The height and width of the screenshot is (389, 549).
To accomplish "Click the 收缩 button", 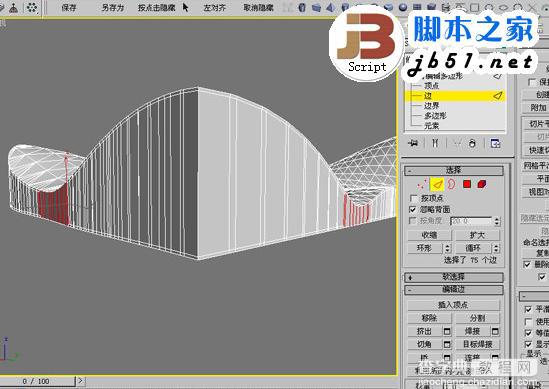I will point(430,235).
